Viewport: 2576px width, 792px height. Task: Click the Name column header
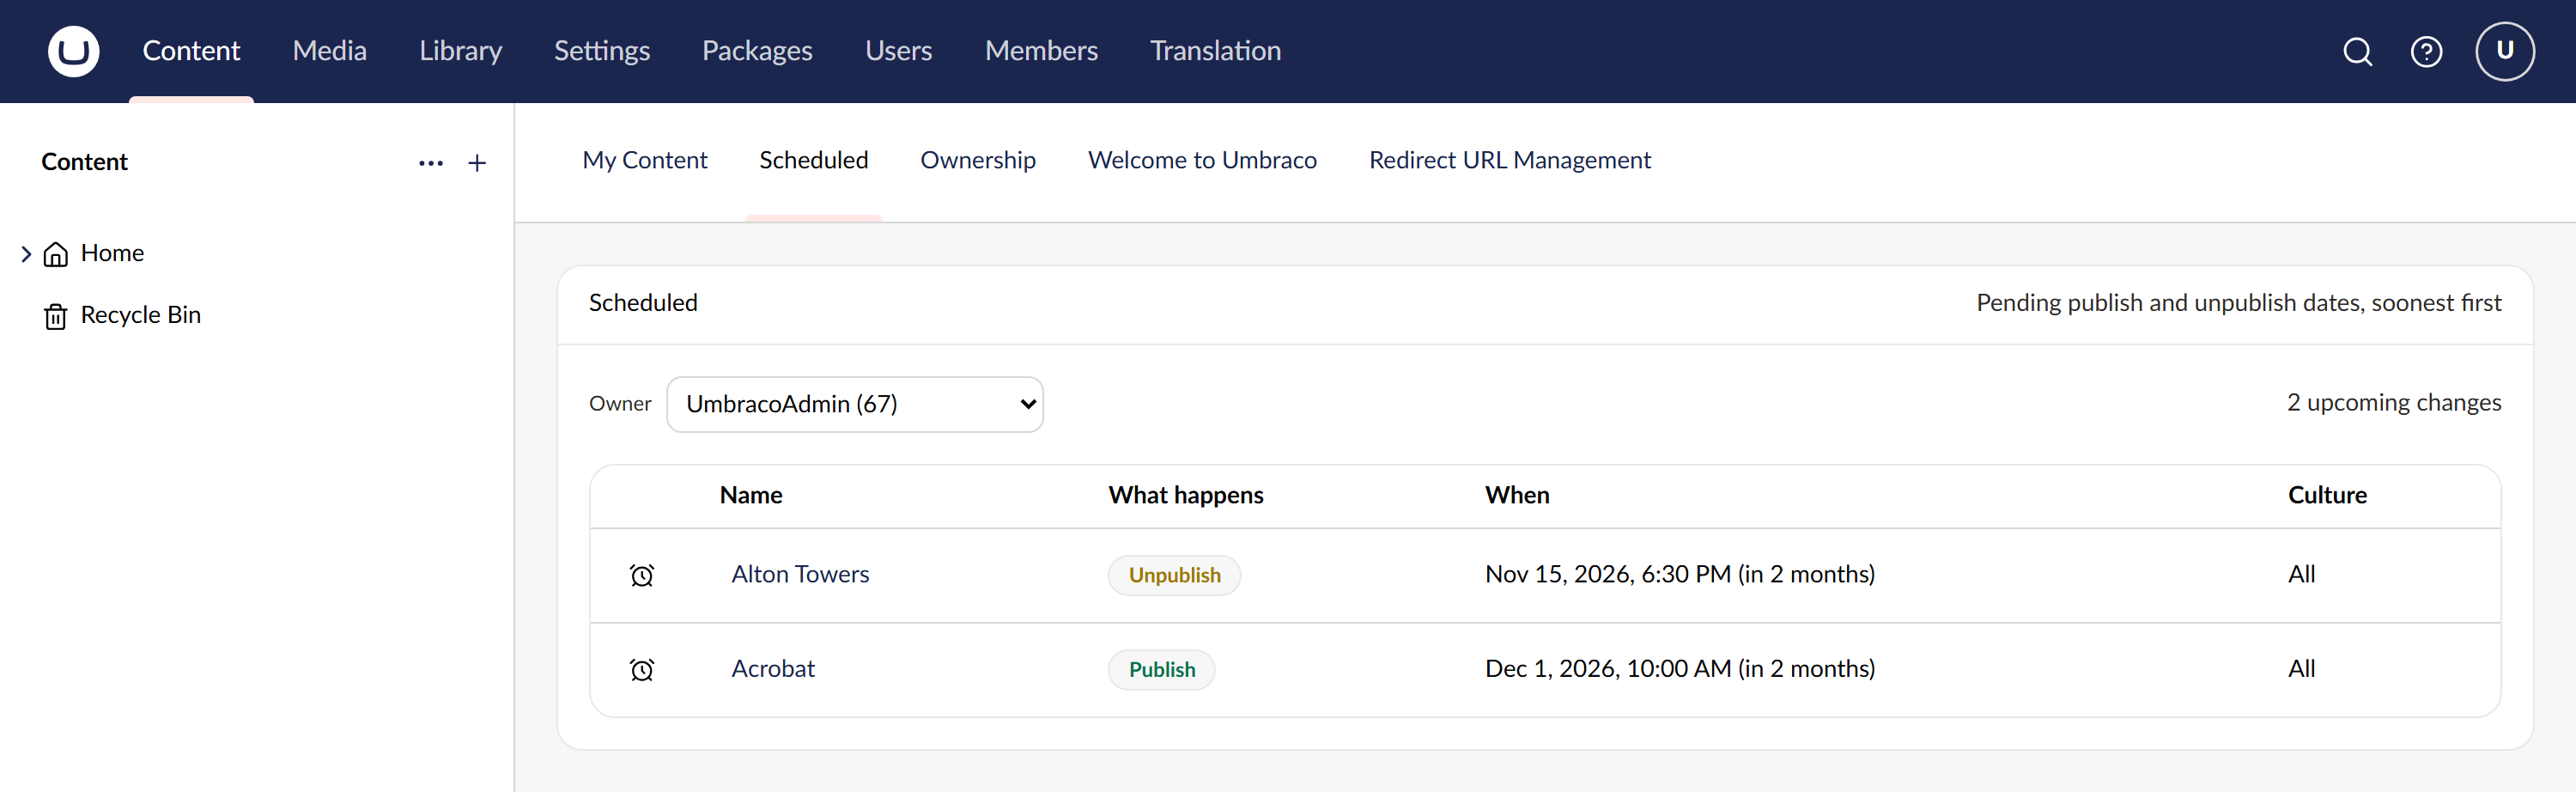click(x=751, y=495)
